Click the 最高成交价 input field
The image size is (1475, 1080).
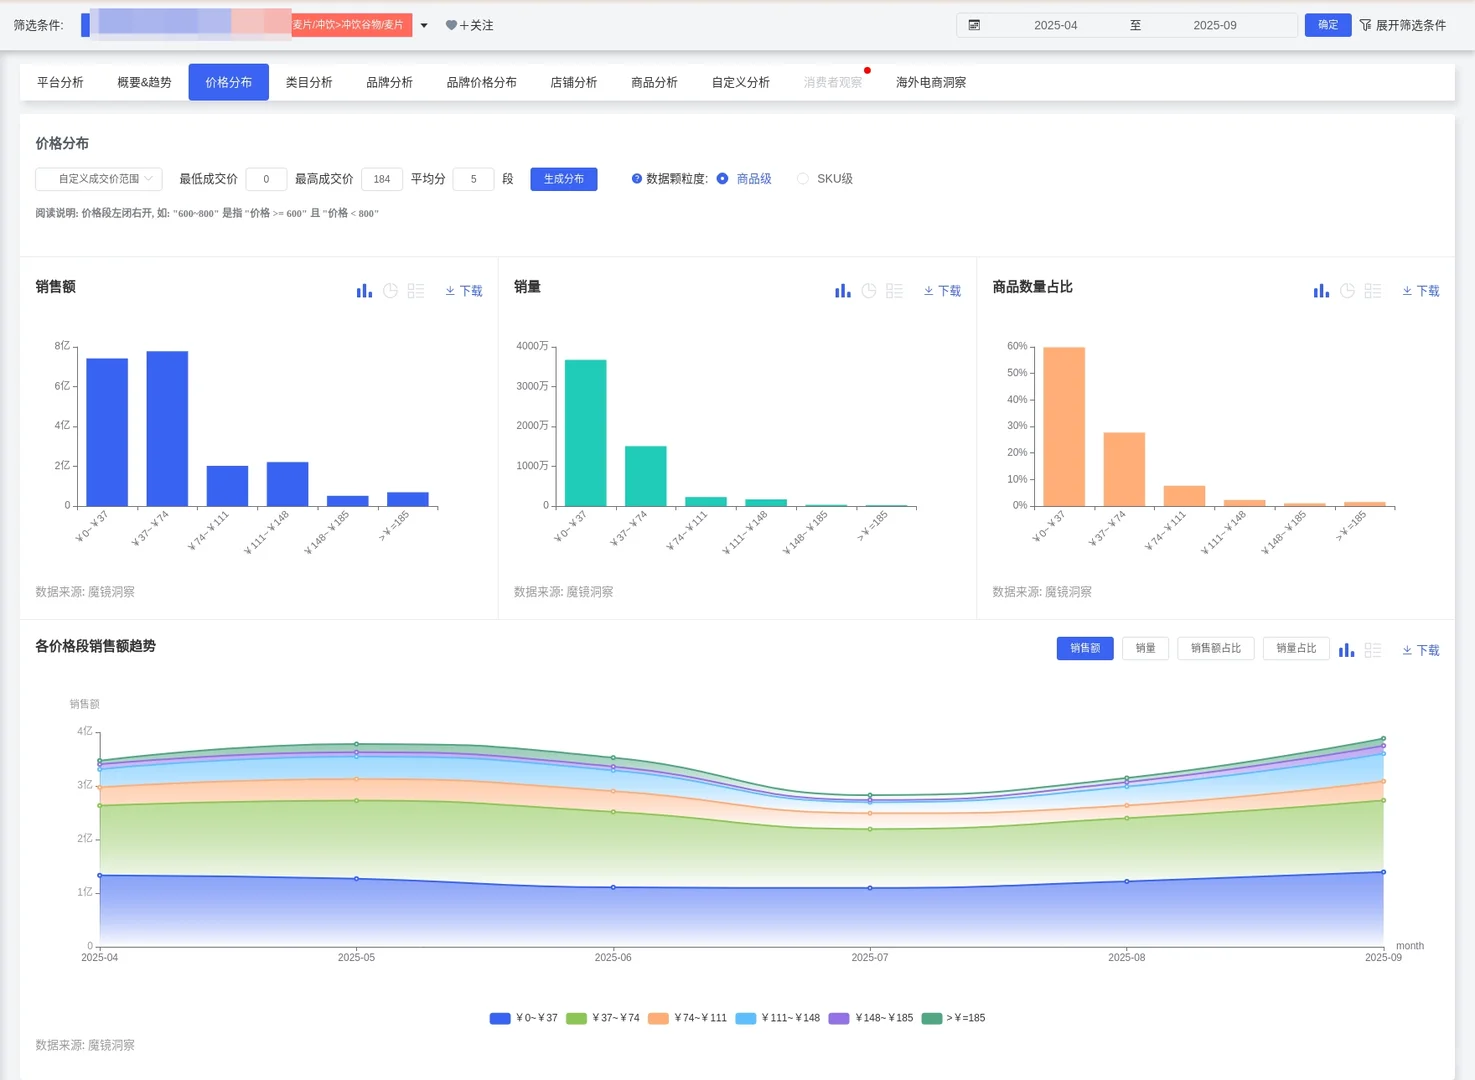[382, 179]
